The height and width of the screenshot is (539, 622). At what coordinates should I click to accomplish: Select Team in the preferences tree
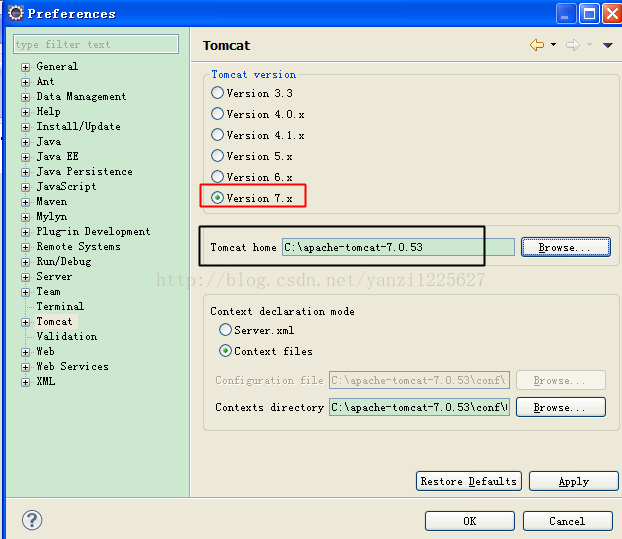tap(48, 292)
